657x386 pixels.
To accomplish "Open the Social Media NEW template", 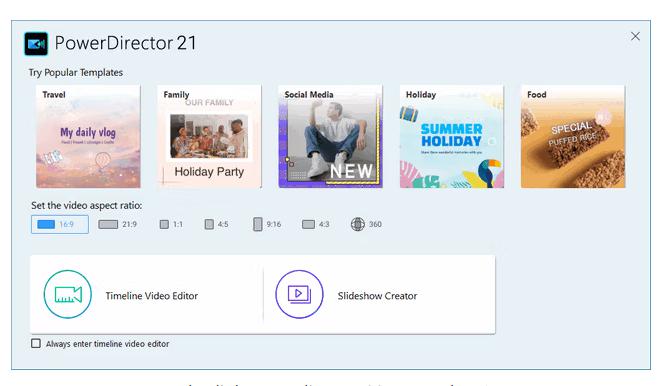I will coord(331,137).
